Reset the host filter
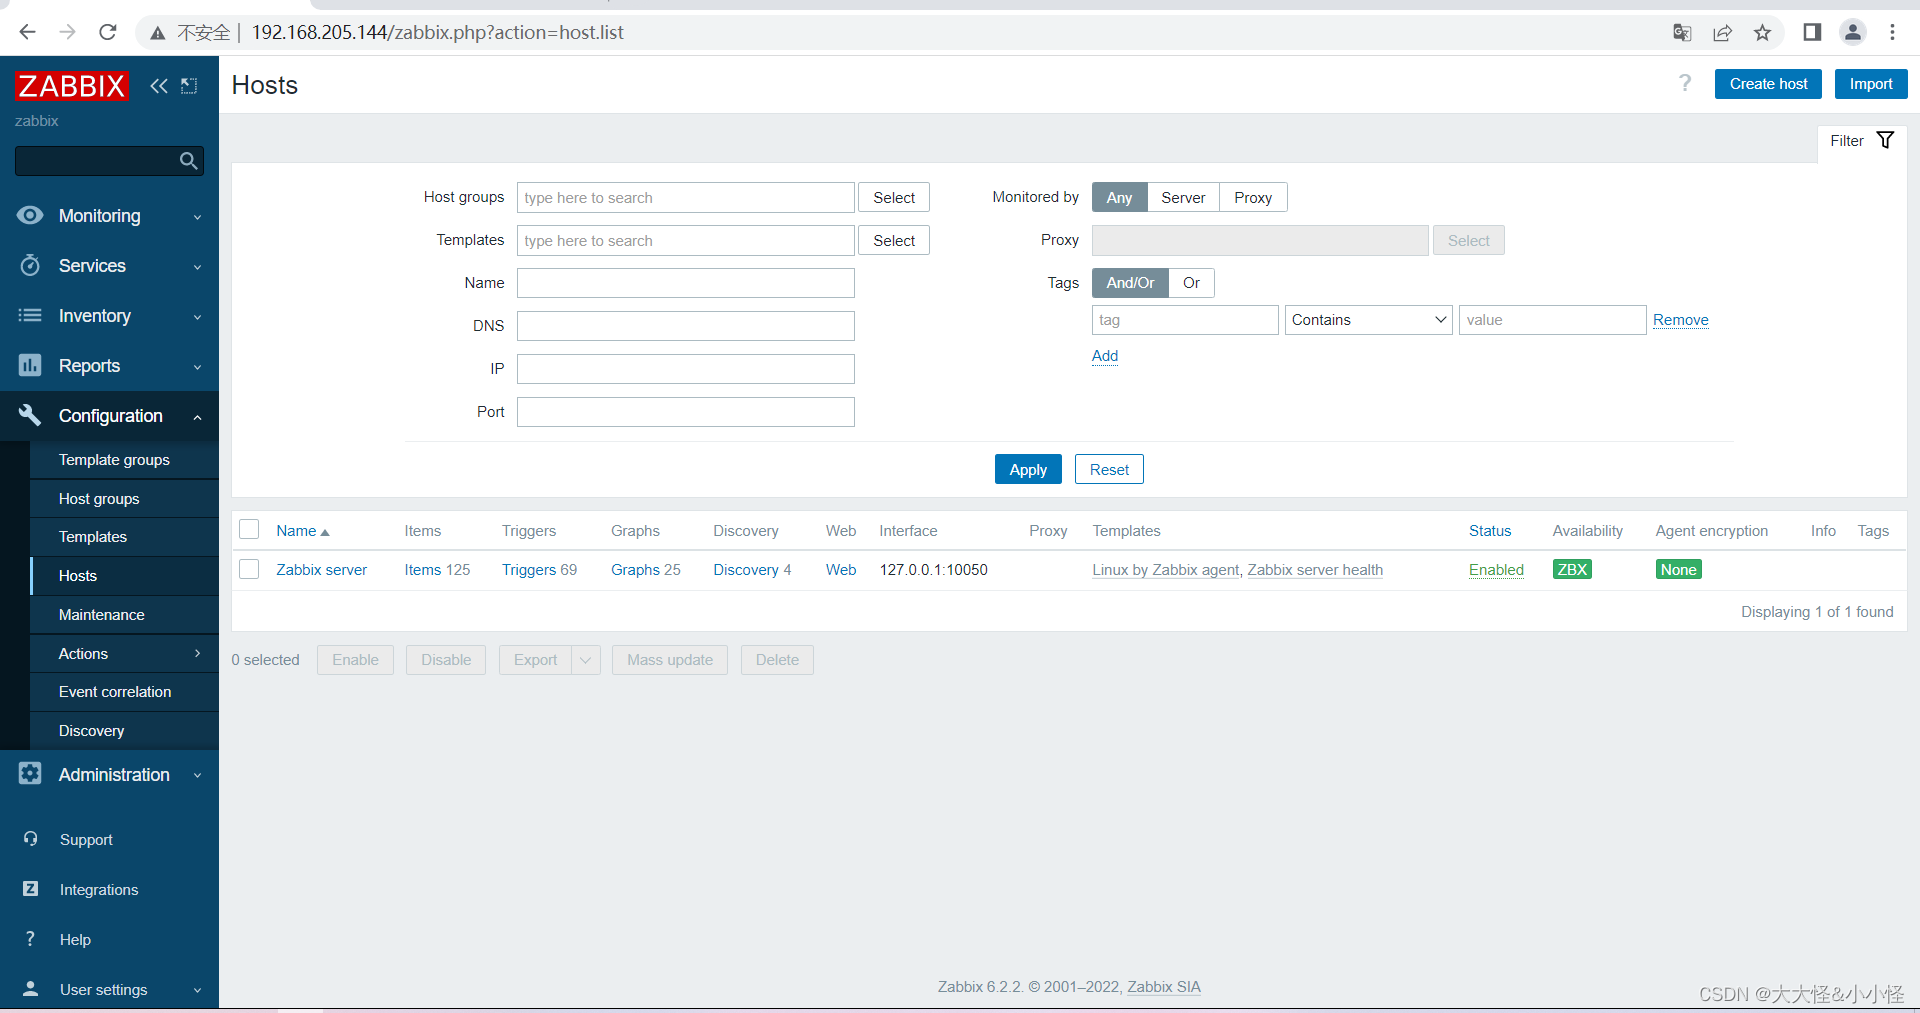Screen dimensions: 1920x1013 1109,469
